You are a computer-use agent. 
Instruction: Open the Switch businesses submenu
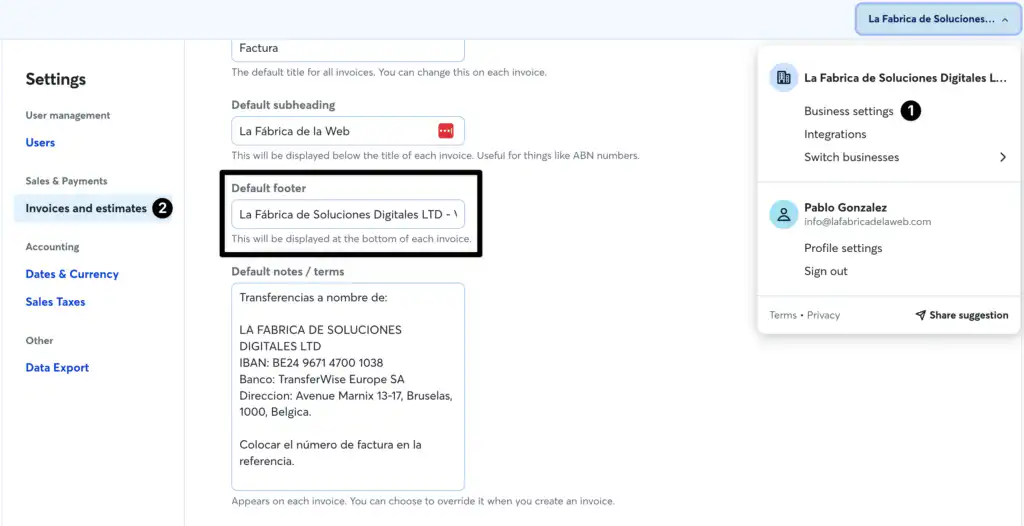tap(851, 157)
